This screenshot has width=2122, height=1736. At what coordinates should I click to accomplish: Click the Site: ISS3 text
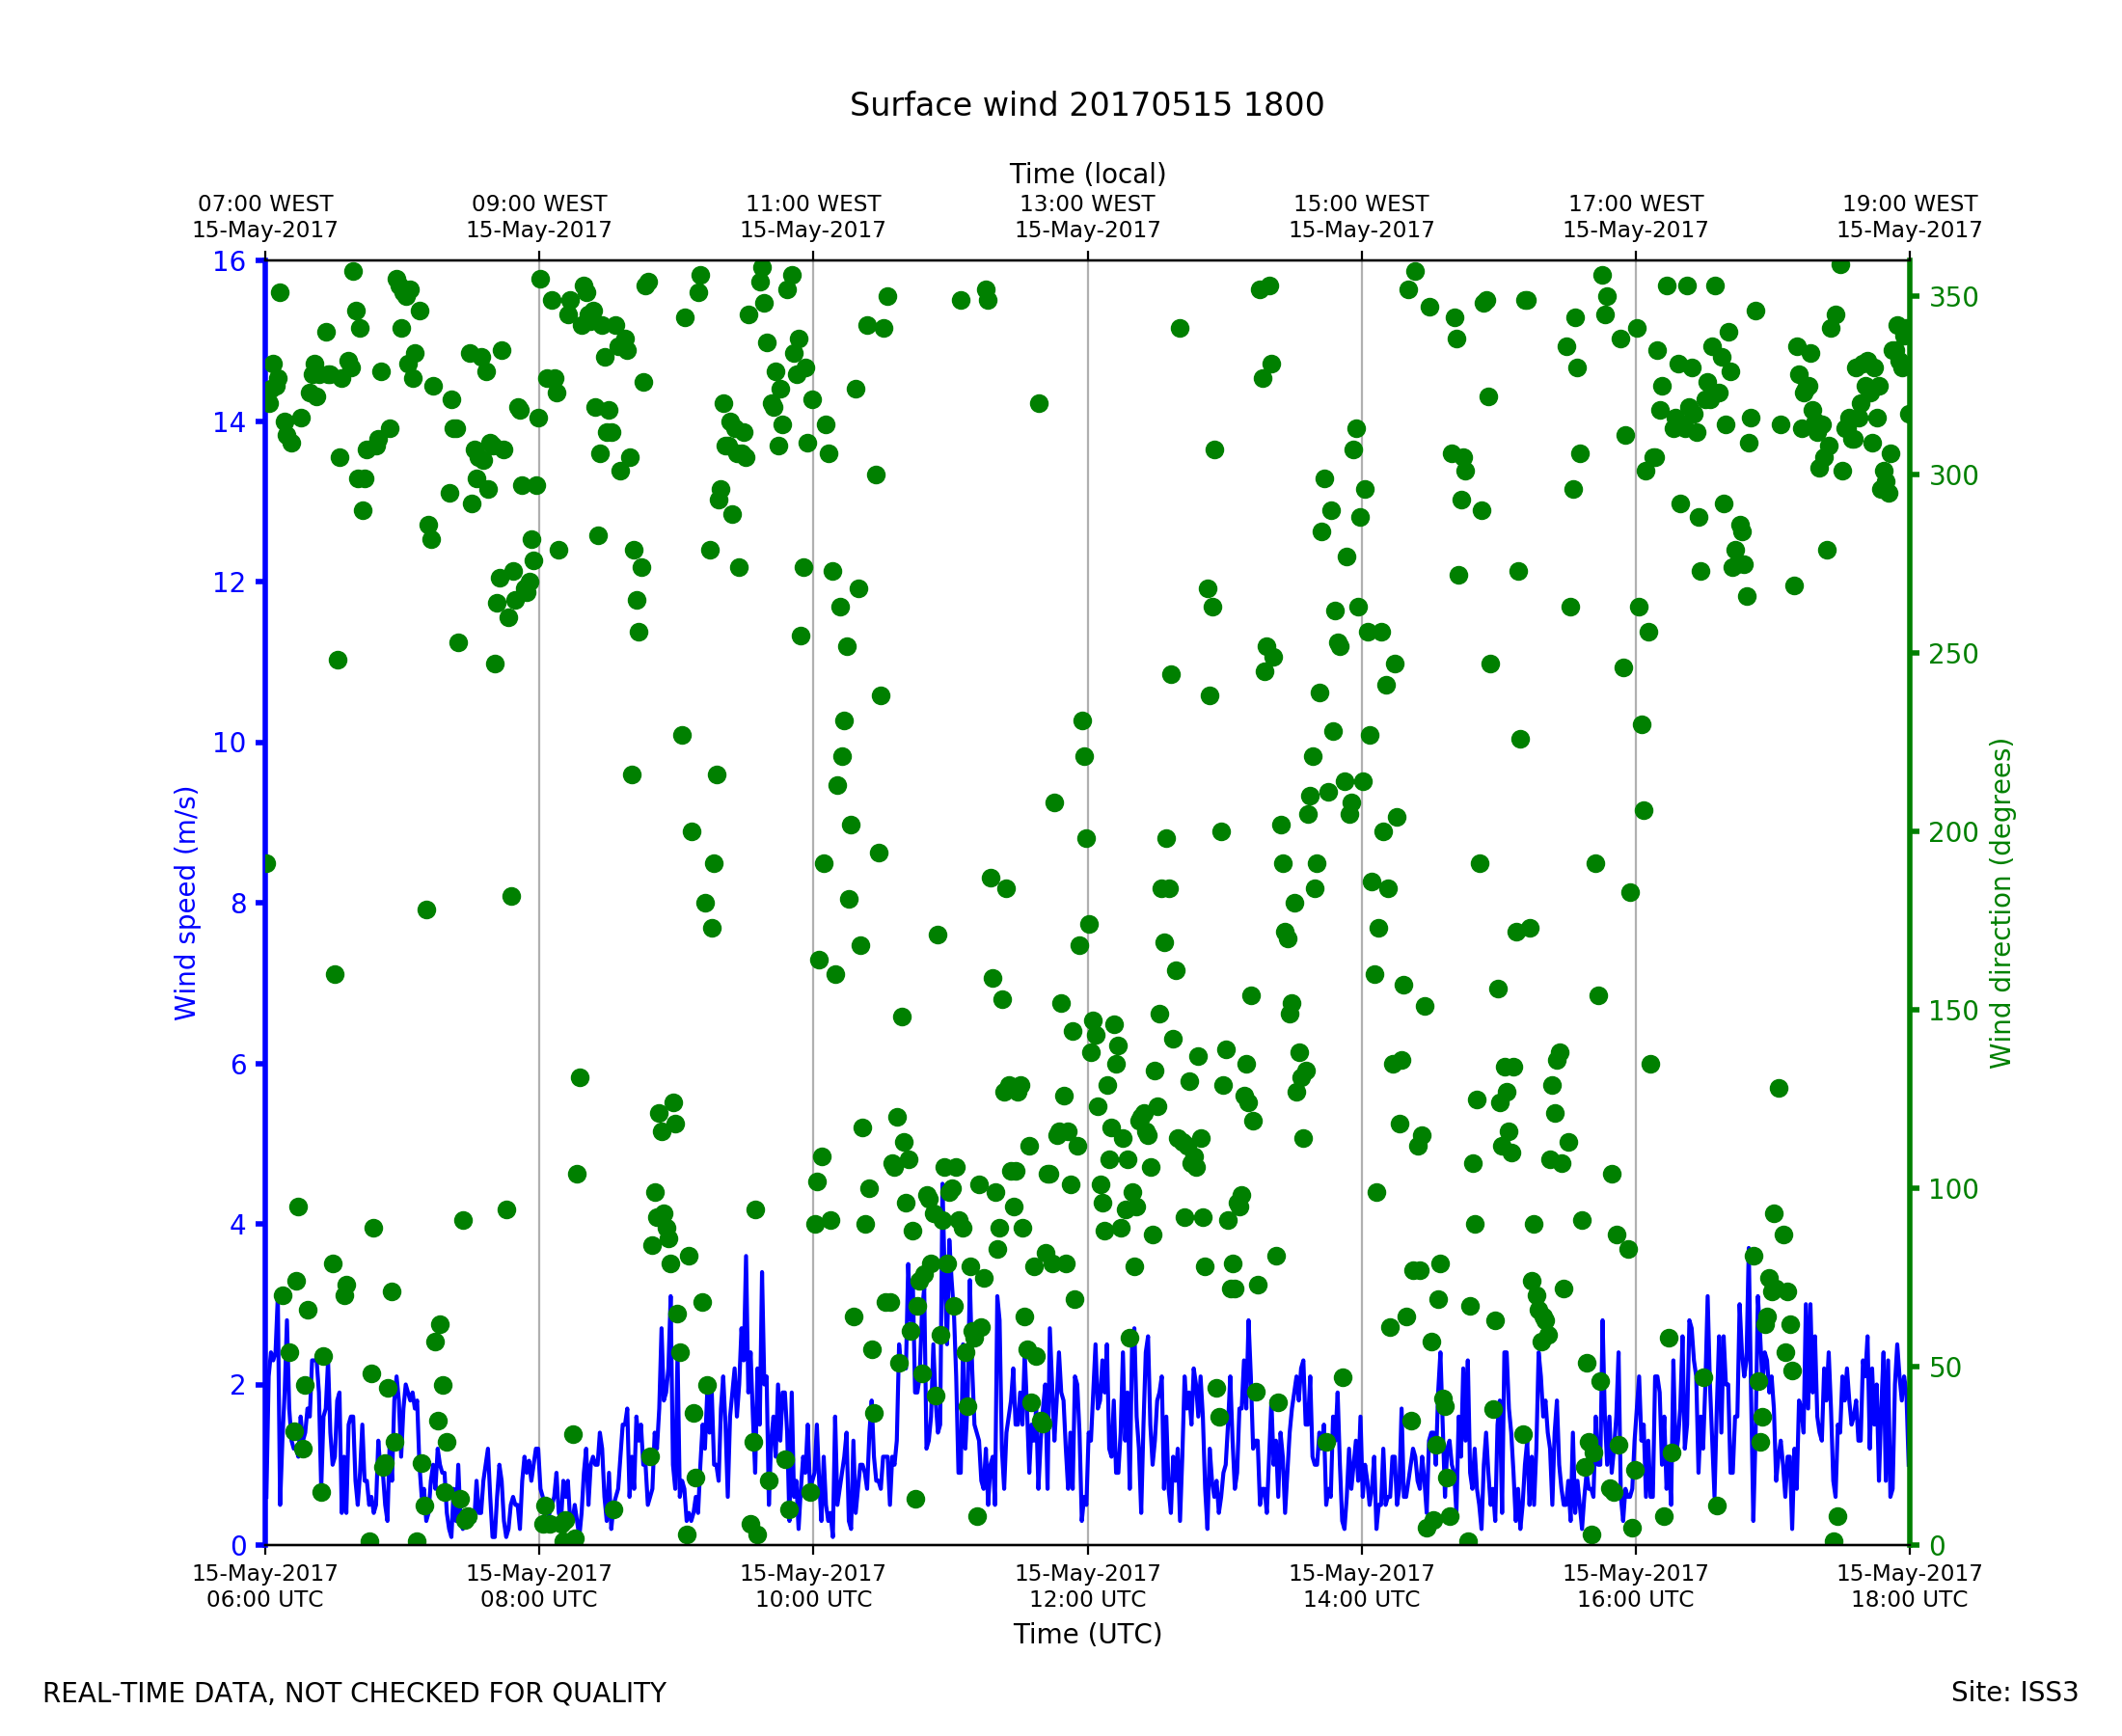(2014, 1693)
